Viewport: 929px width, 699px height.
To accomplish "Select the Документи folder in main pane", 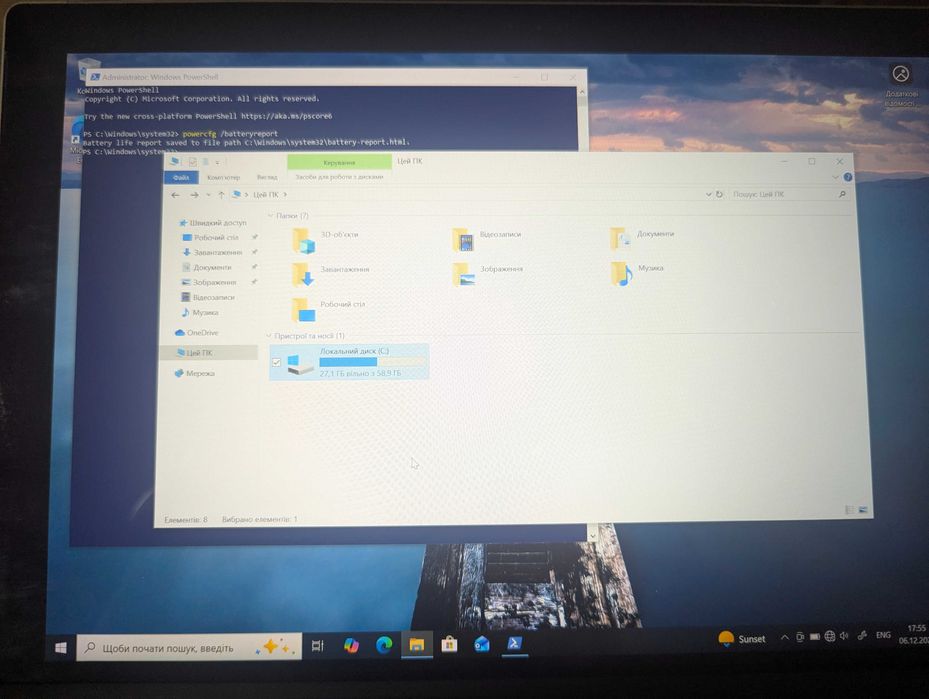I will point(642,238).
